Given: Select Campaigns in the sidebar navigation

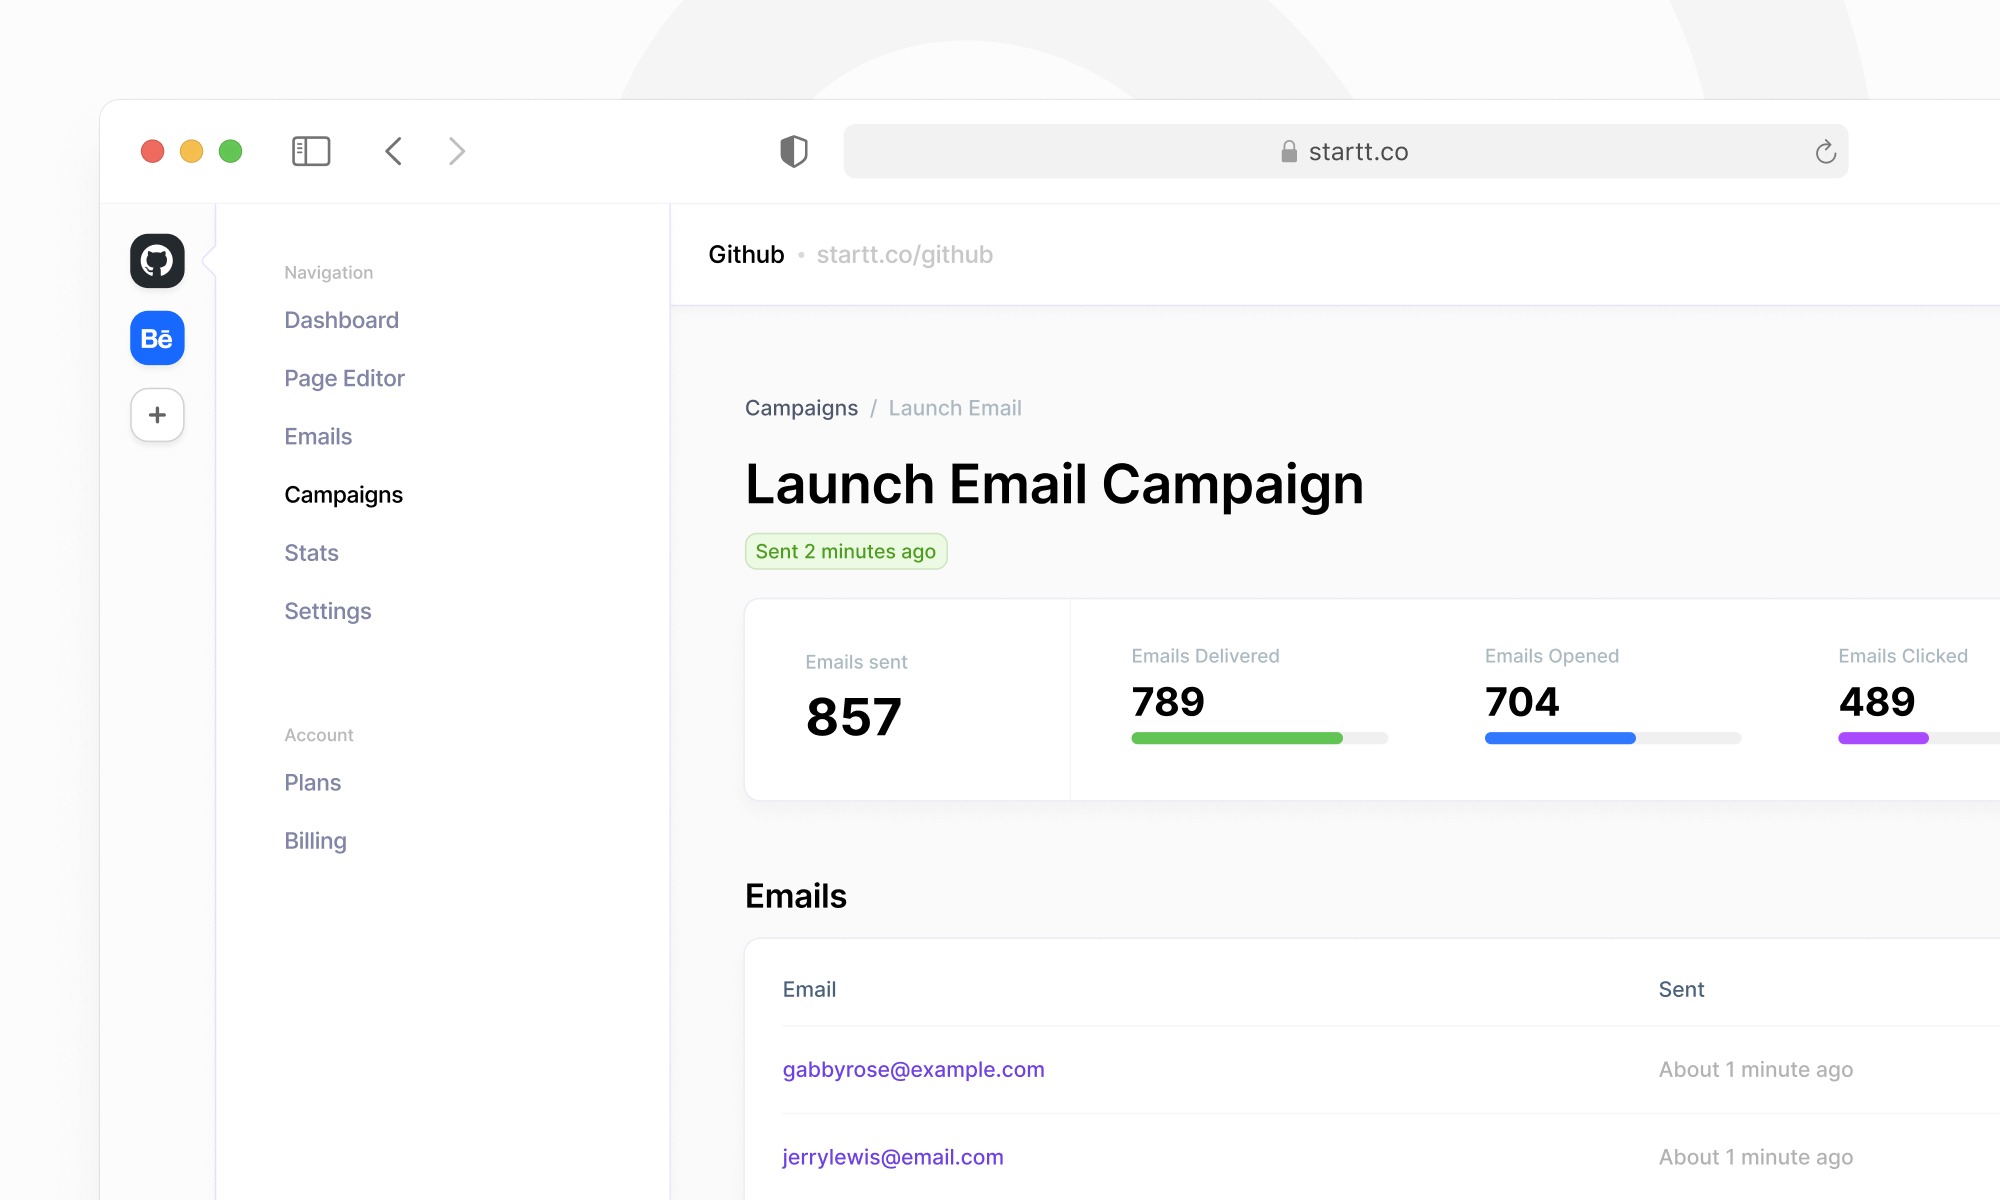Looking at the screenshot, I should tap(343, 495).
